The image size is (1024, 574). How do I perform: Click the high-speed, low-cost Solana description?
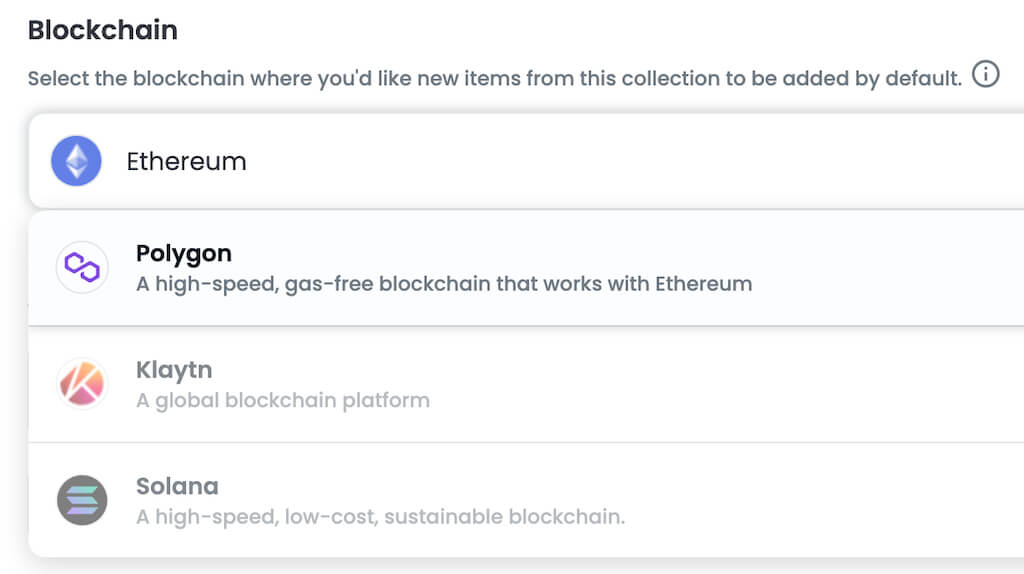coord(380,518)
